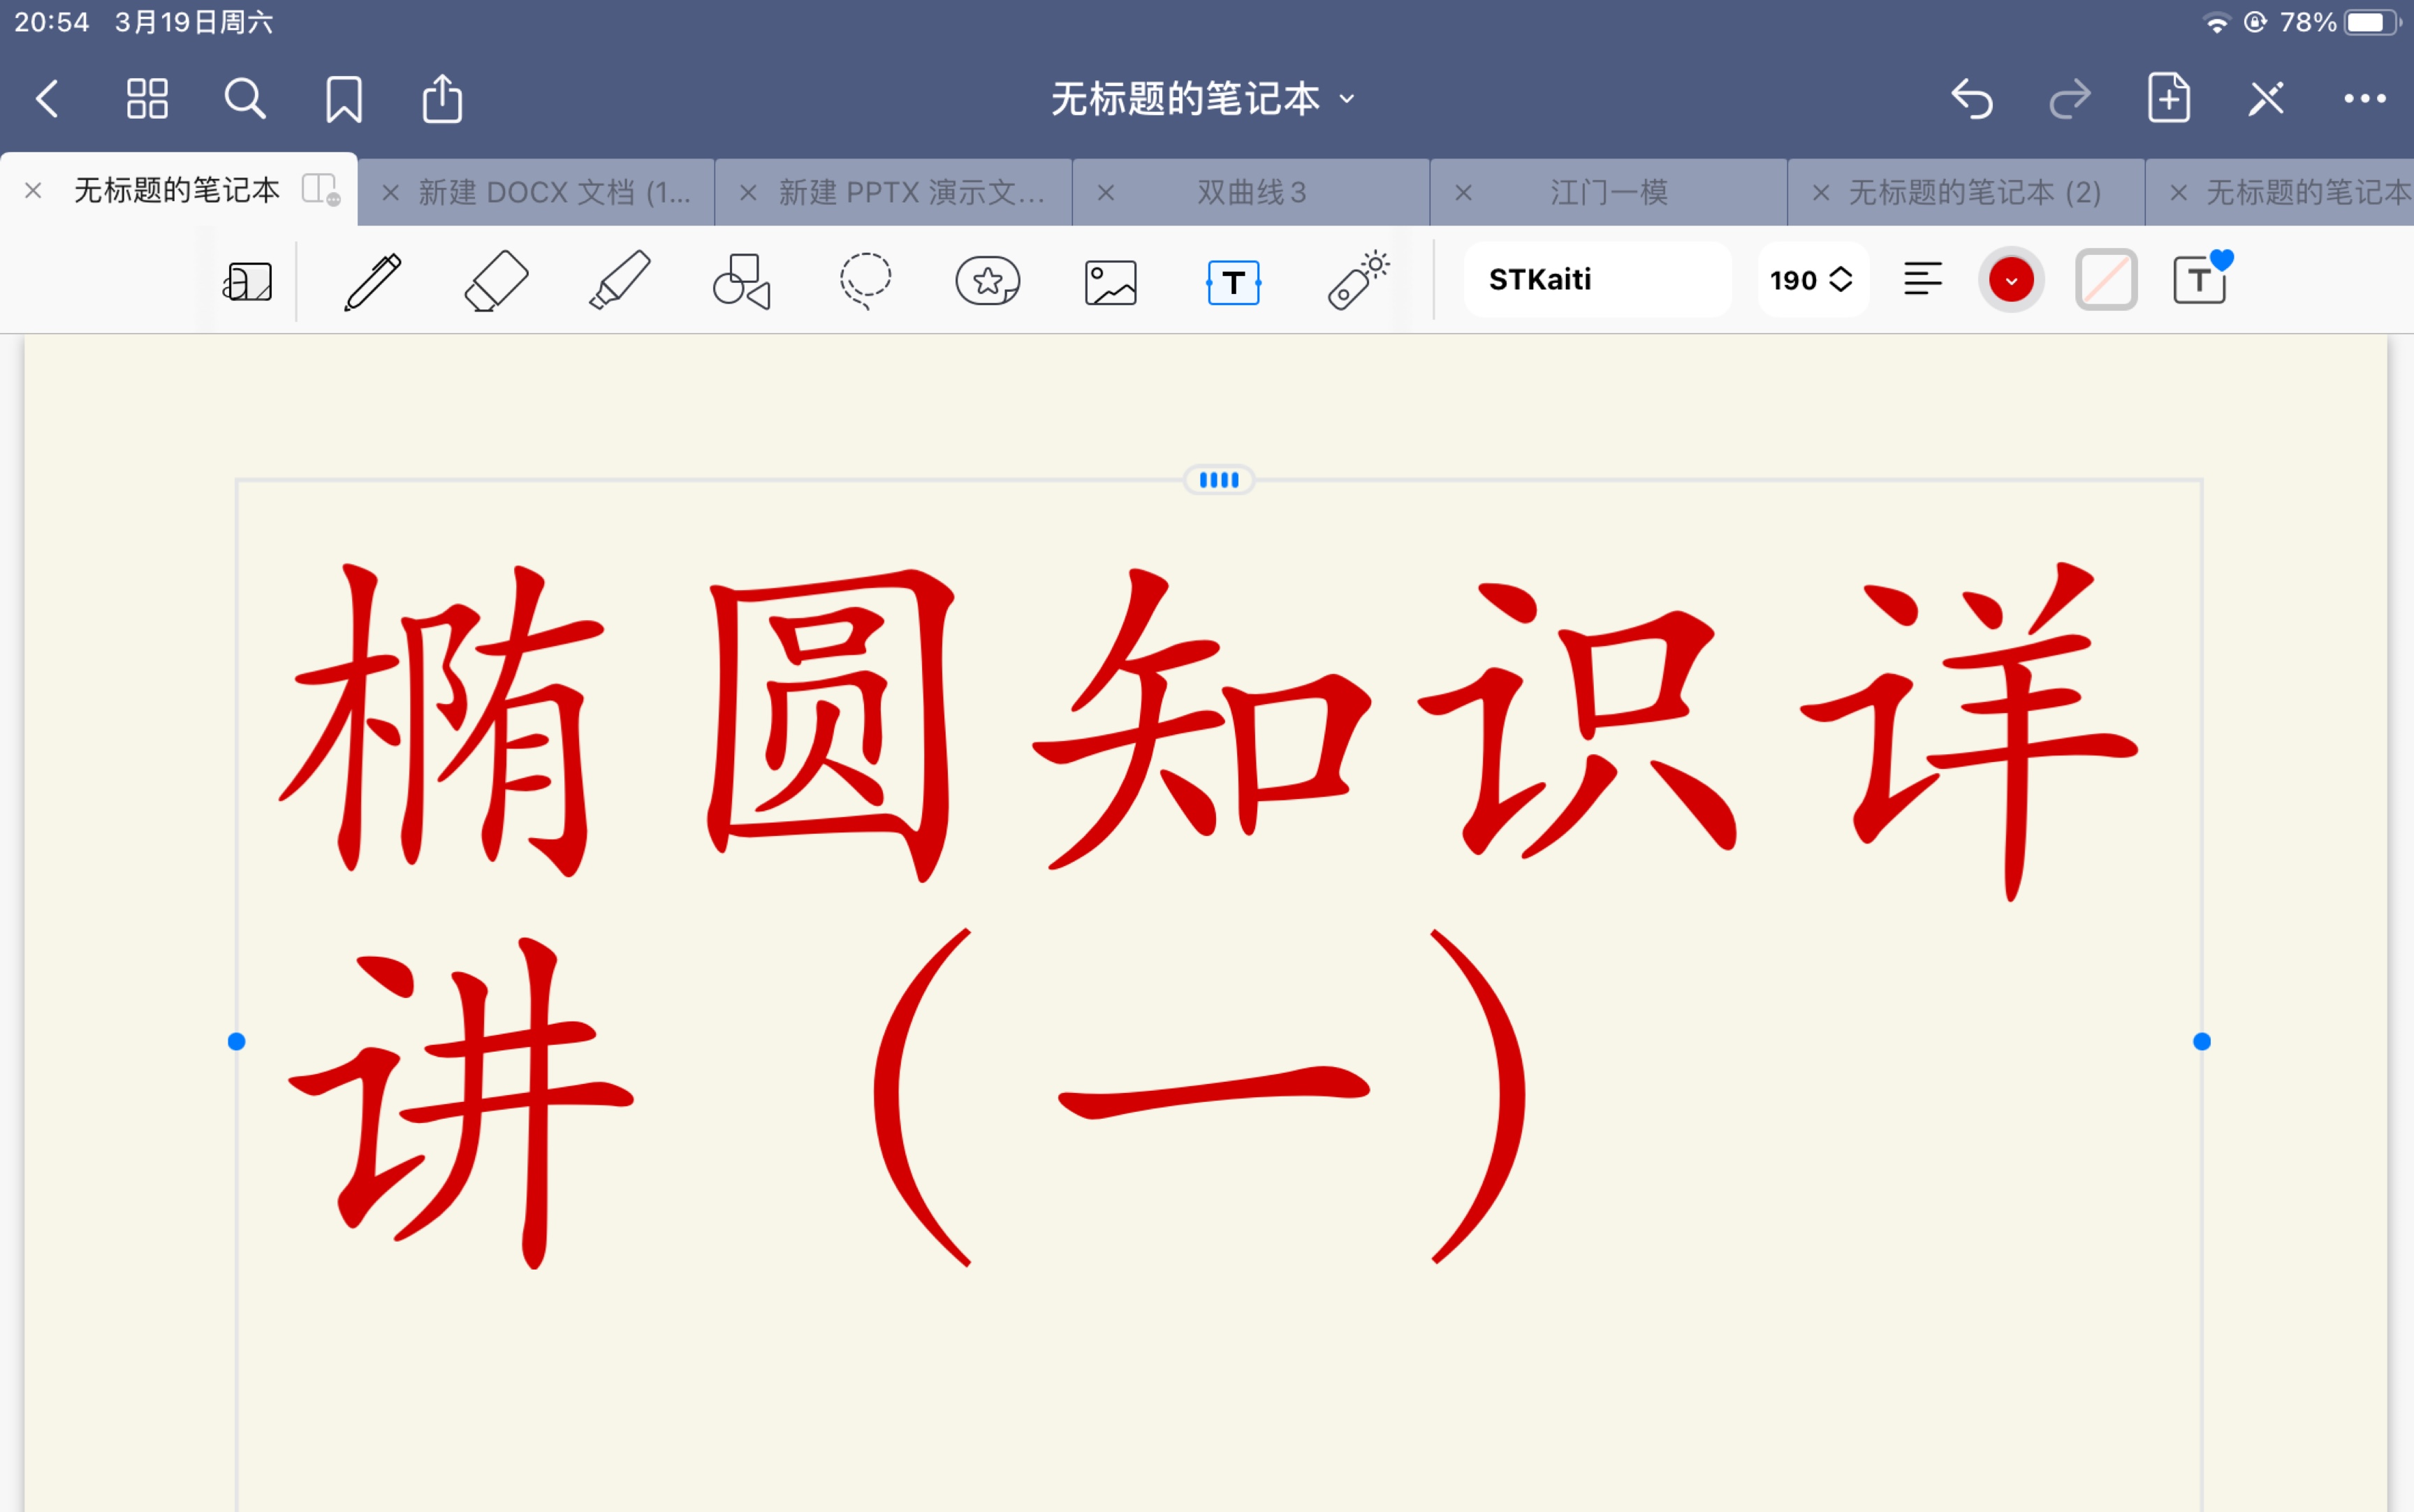Select the Pen tool
Image resolution: width=2414 pixels, height=1512 pixels.
(x=372, y=281)
